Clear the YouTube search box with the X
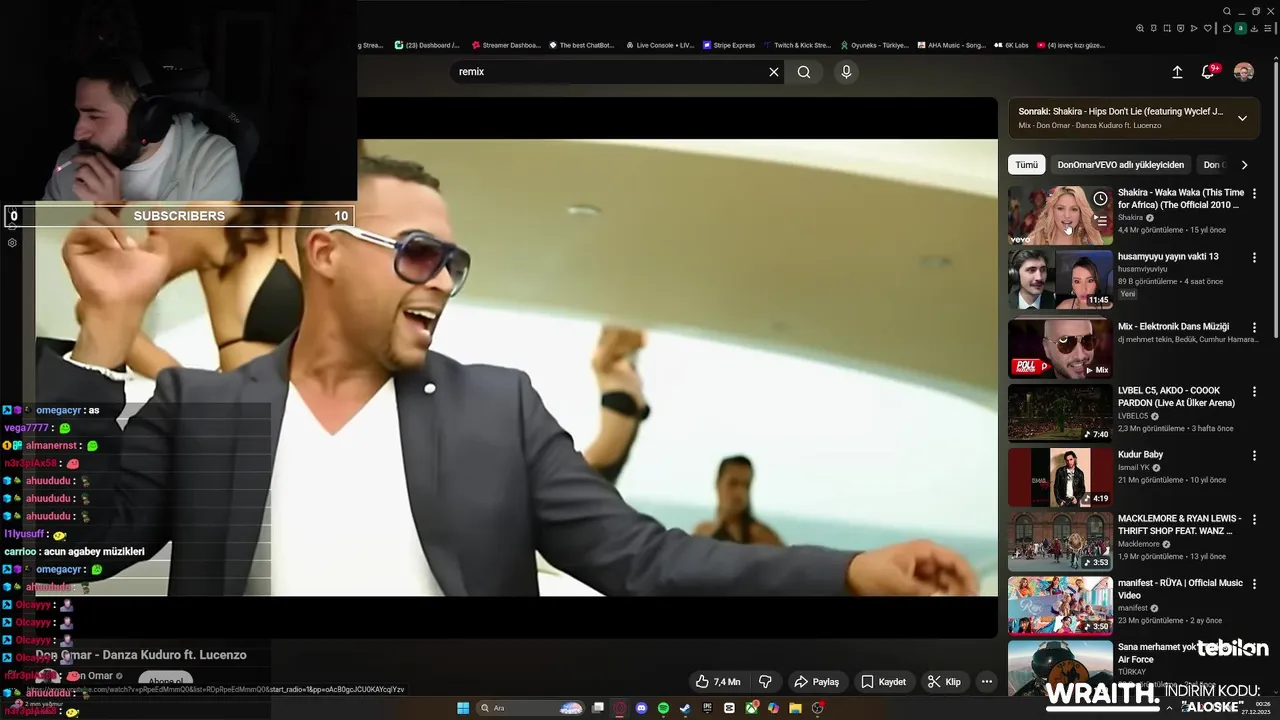The width and height of the screenshot is (1280, 720). click(773, 72)
